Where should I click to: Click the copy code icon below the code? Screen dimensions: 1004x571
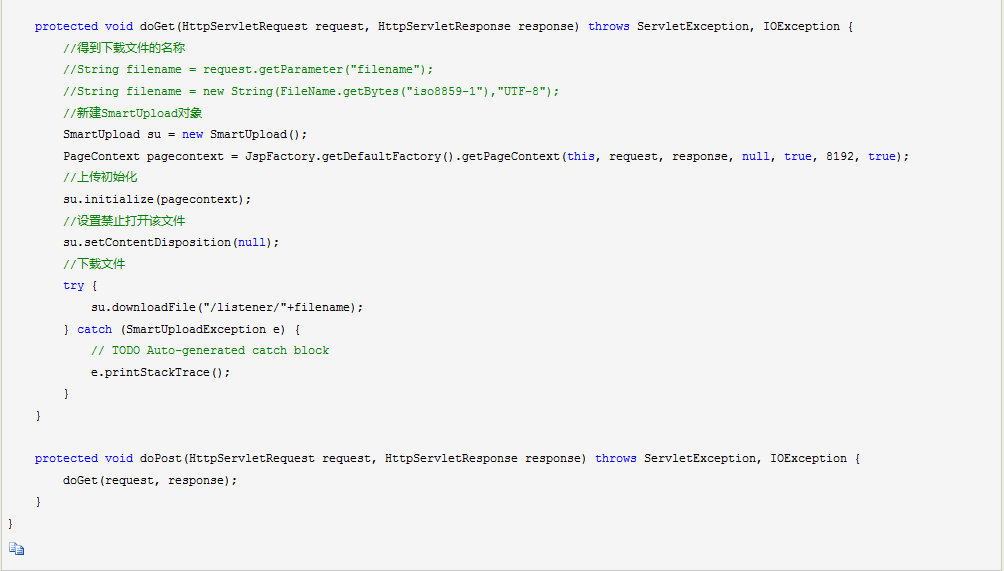tap(17, 549)
